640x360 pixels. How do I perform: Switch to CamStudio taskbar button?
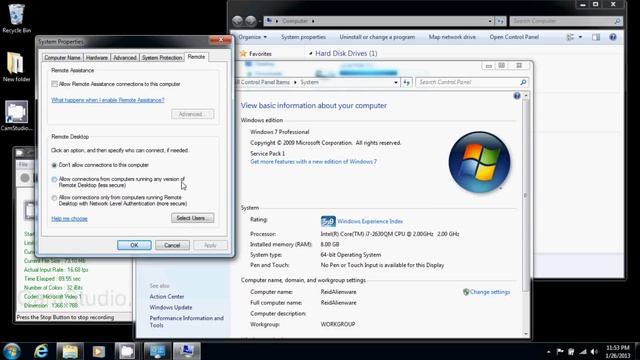[x=127, y=351]
